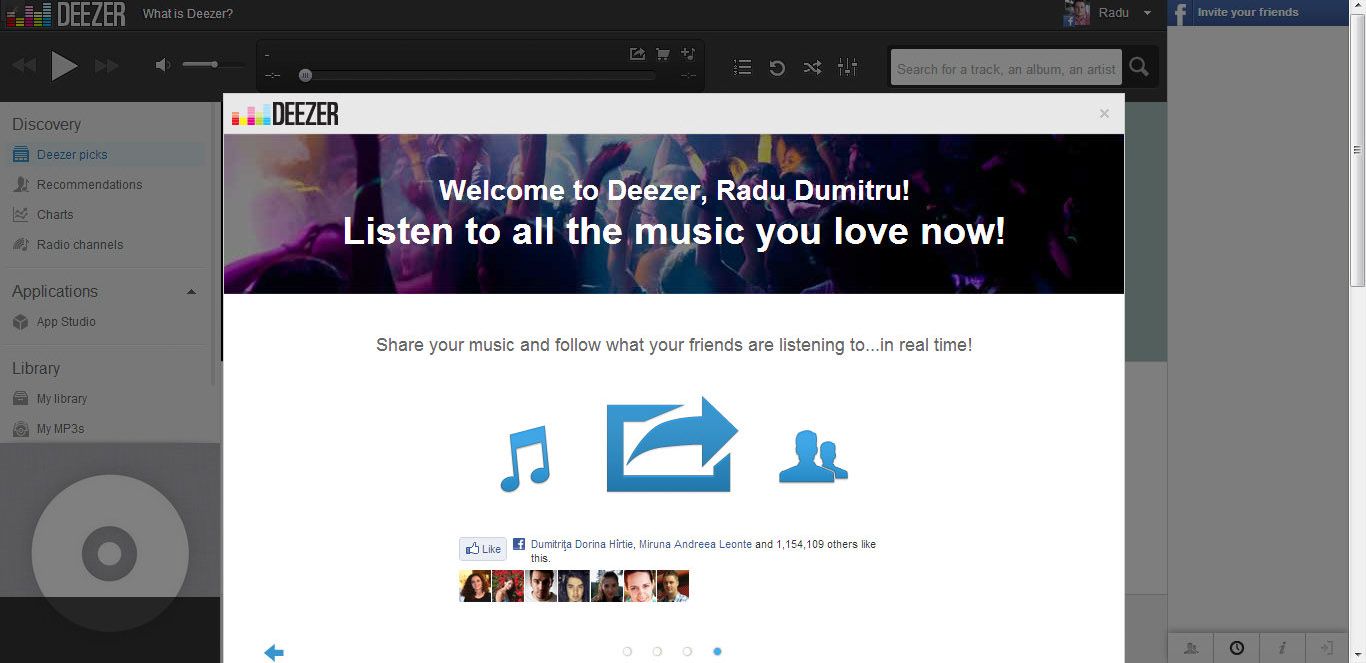Click the Radu profile avatar

point(1076,13)
